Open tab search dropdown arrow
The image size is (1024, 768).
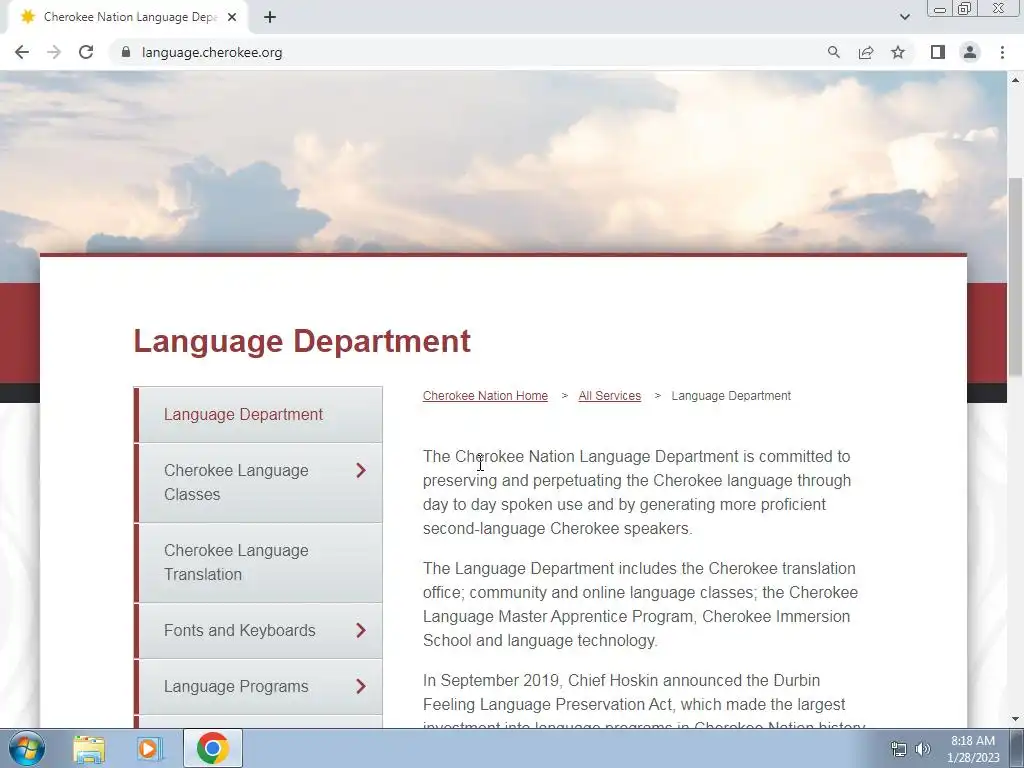tap(904, 17)
